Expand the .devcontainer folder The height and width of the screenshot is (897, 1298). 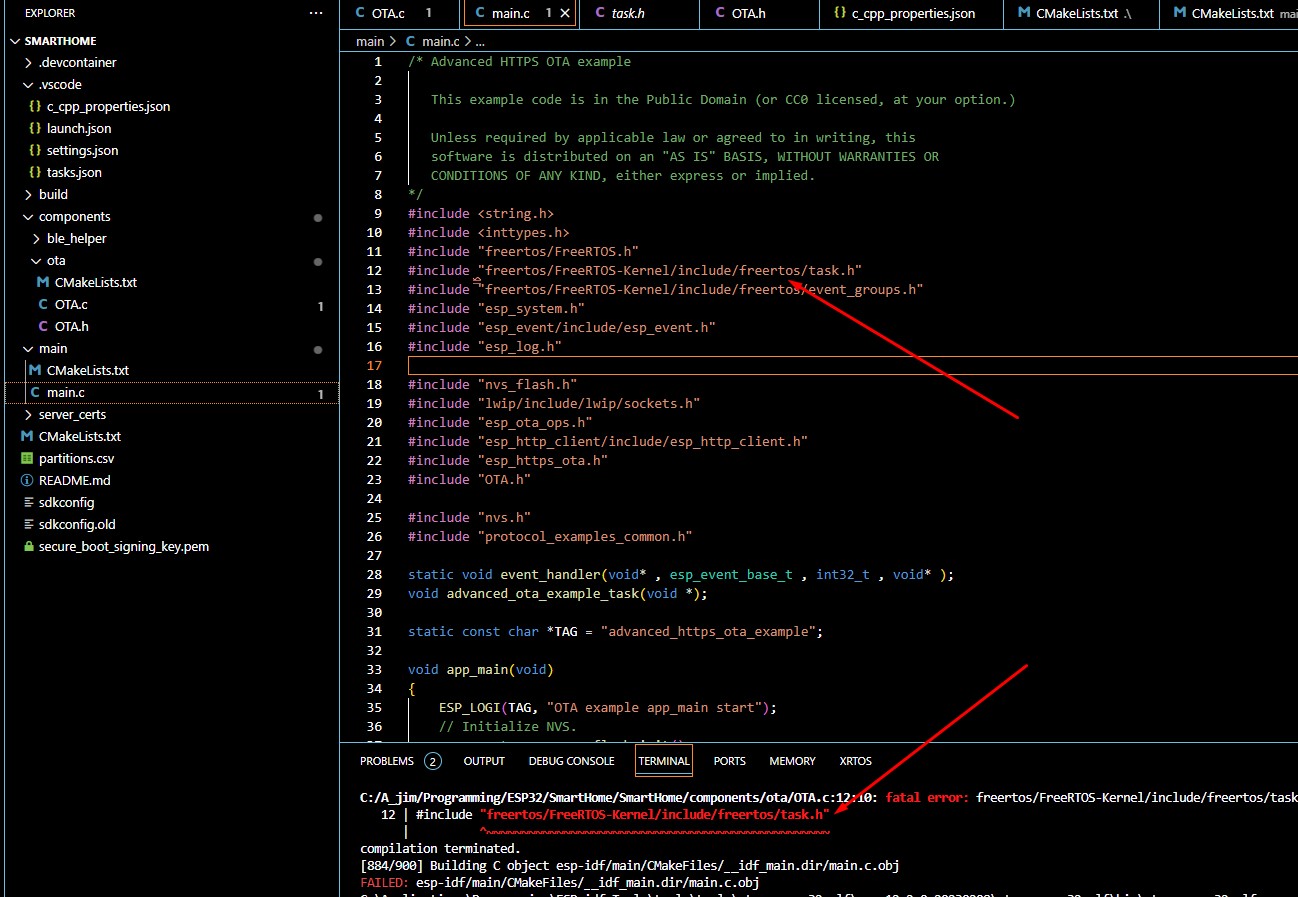pyautogui.click(x=27, y=62)
